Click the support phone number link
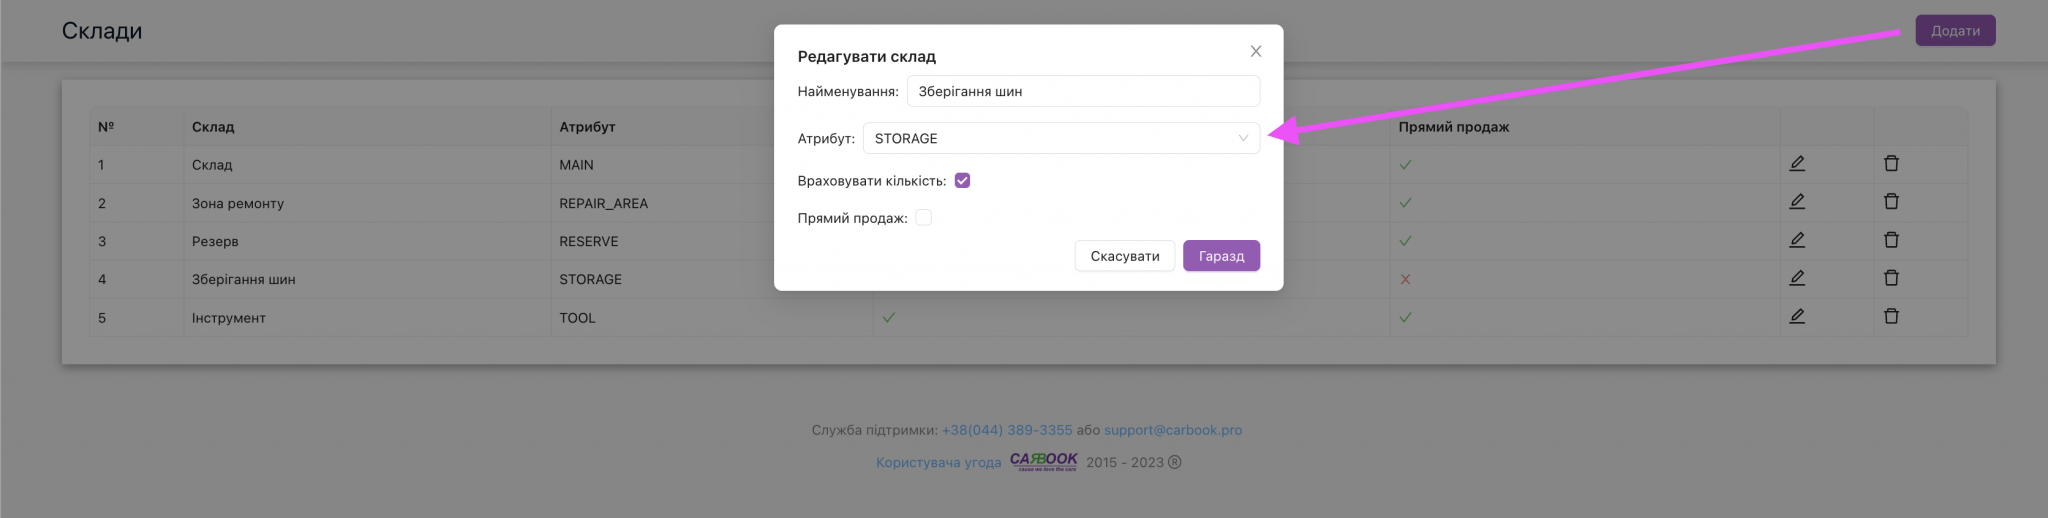Viewport: 2048px width, 518px height. pyautogui.click(x=1007, y=430)
